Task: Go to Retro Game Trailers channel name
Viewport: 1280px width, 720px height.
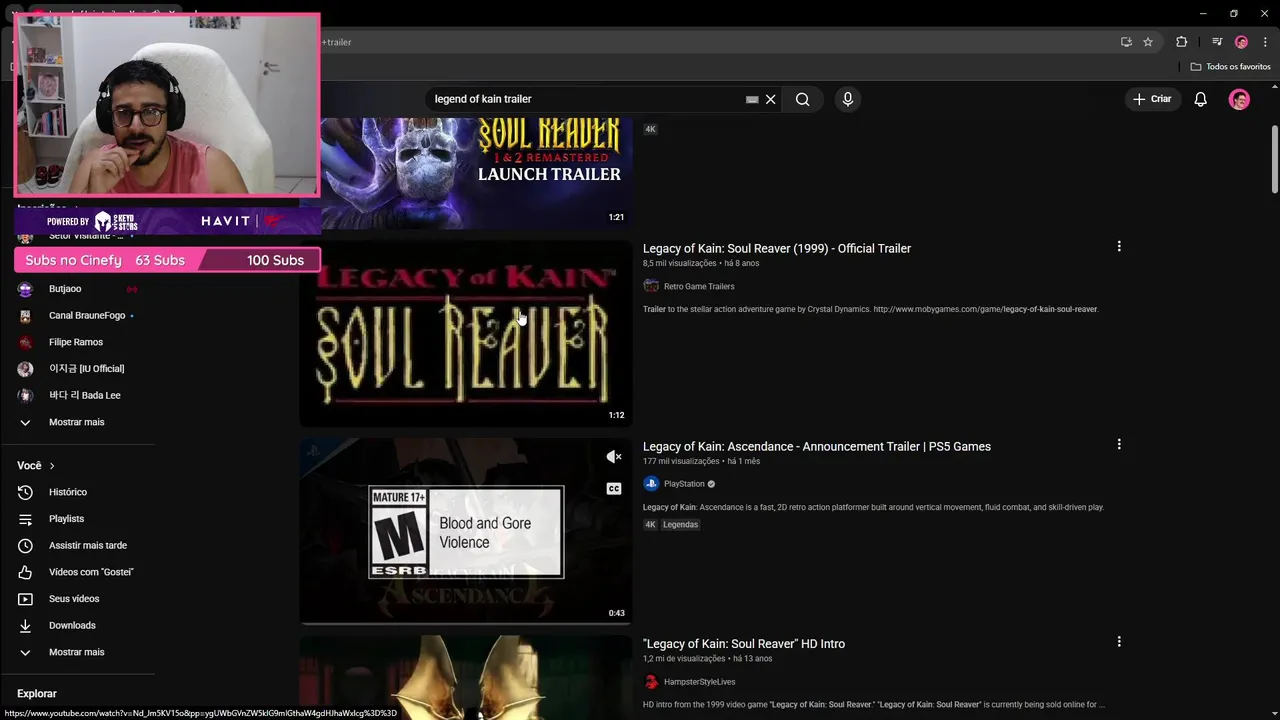Action: coord(699,286)
